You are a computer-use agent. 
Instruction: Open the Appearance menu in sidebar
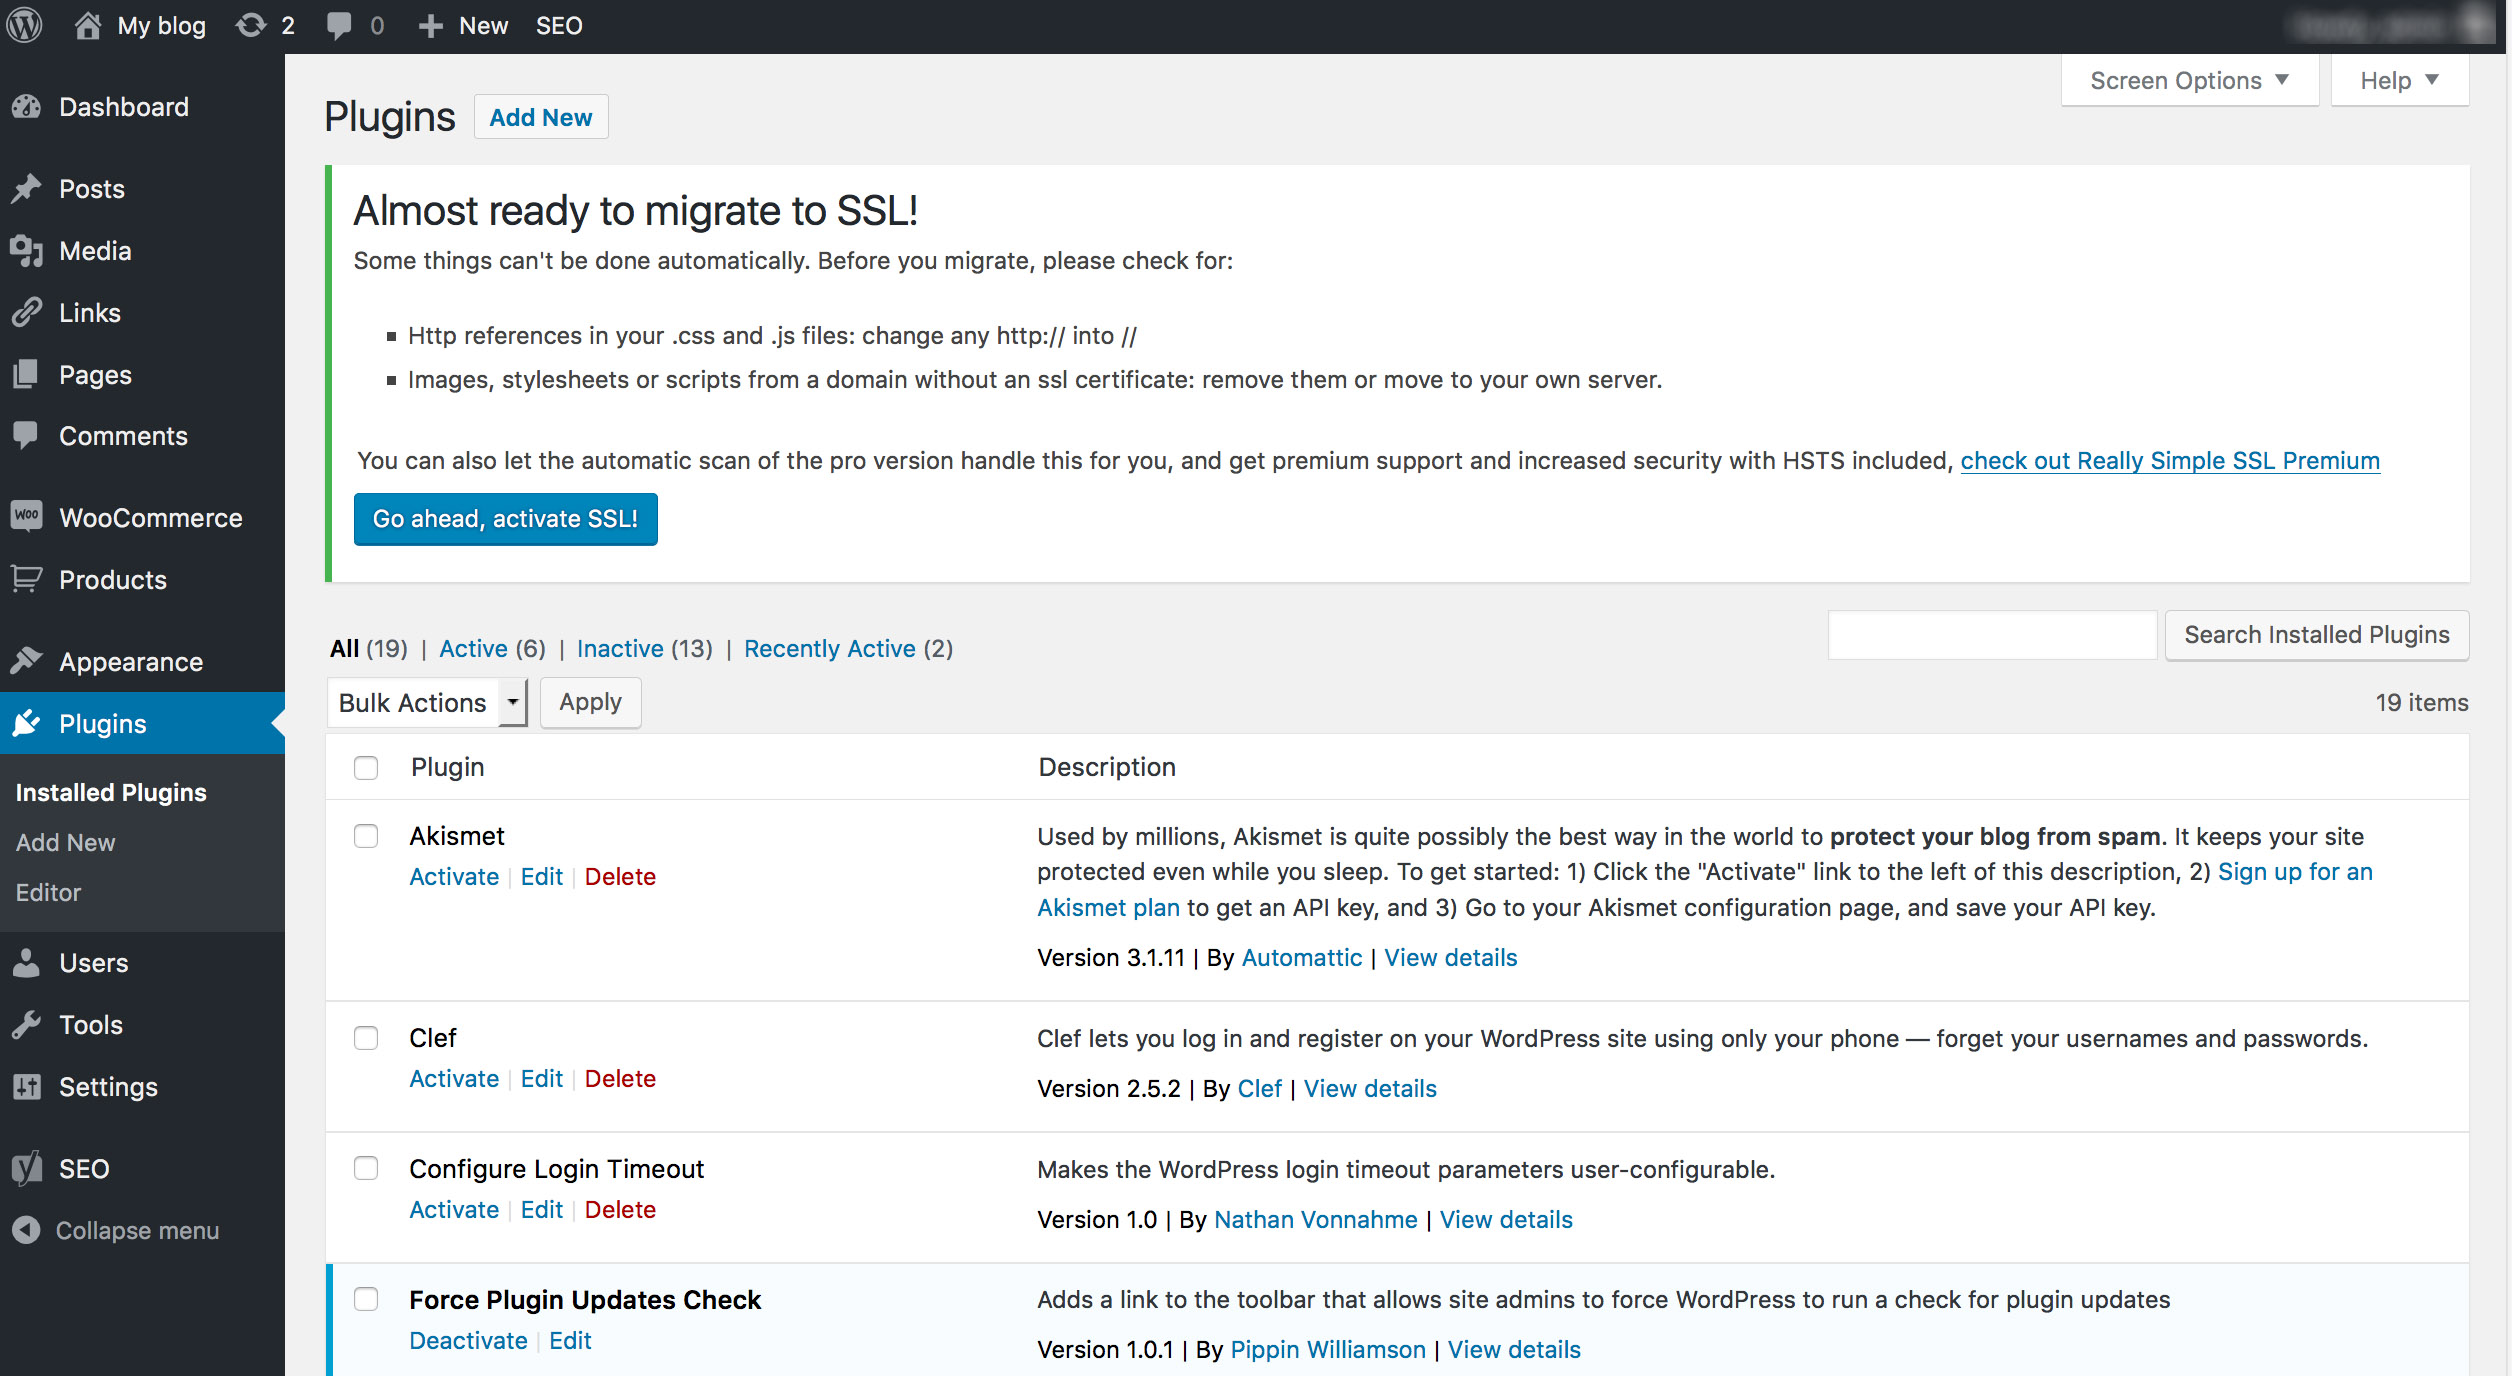click(x=131, y=661)
